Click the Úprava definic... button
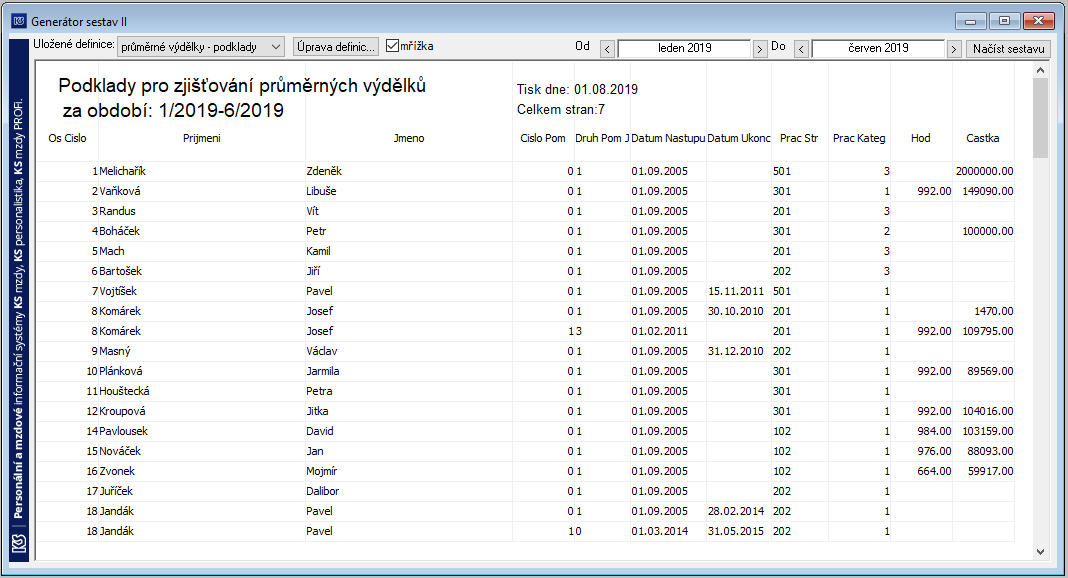 [336, 47]
